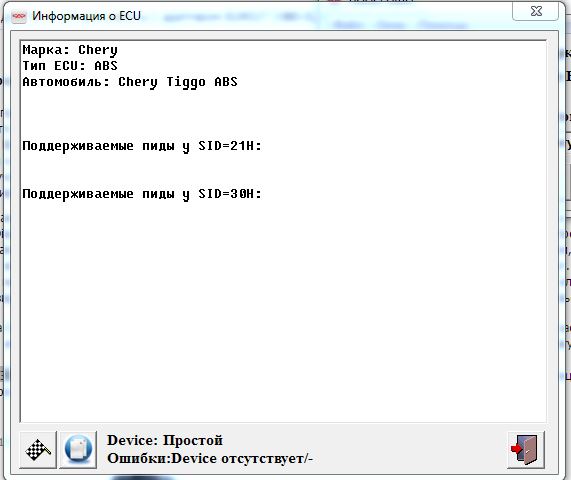Click the Информация о ECU title text
Viewport: 571px width, 480px height.
tap(86, 16)
